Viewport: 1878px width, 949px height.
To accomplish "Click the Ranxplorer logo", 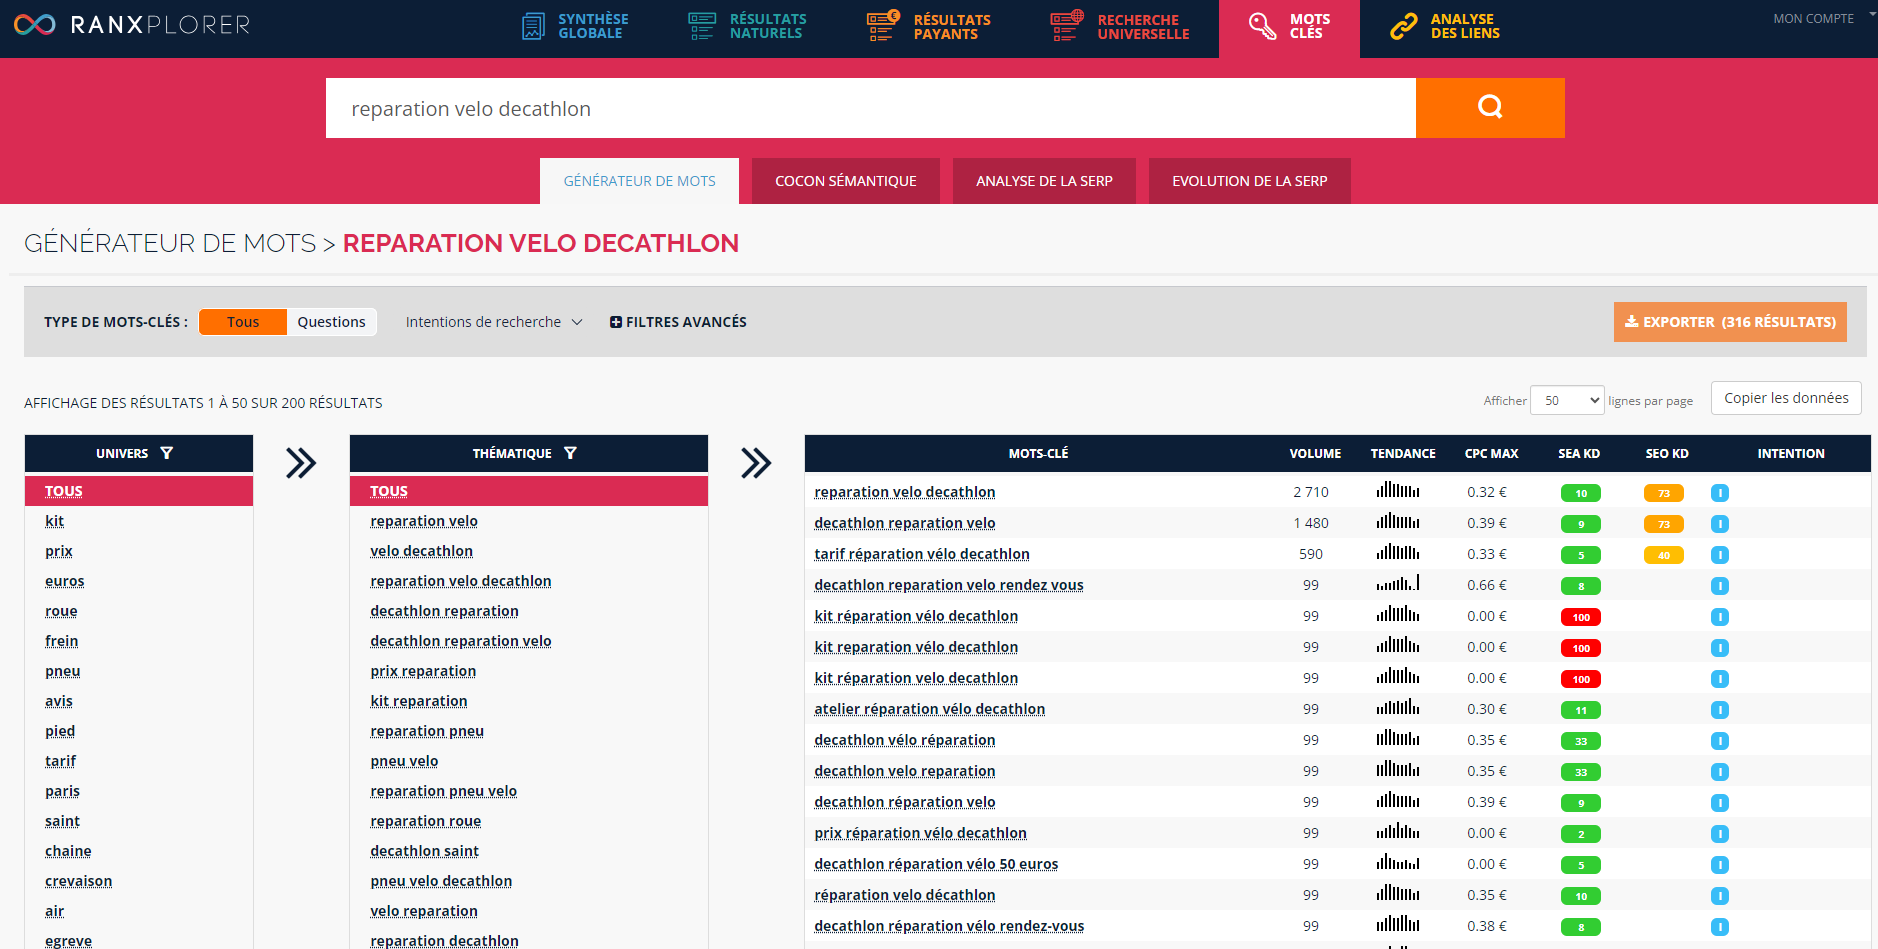I will pyautogui.click(x=132, y=25).
